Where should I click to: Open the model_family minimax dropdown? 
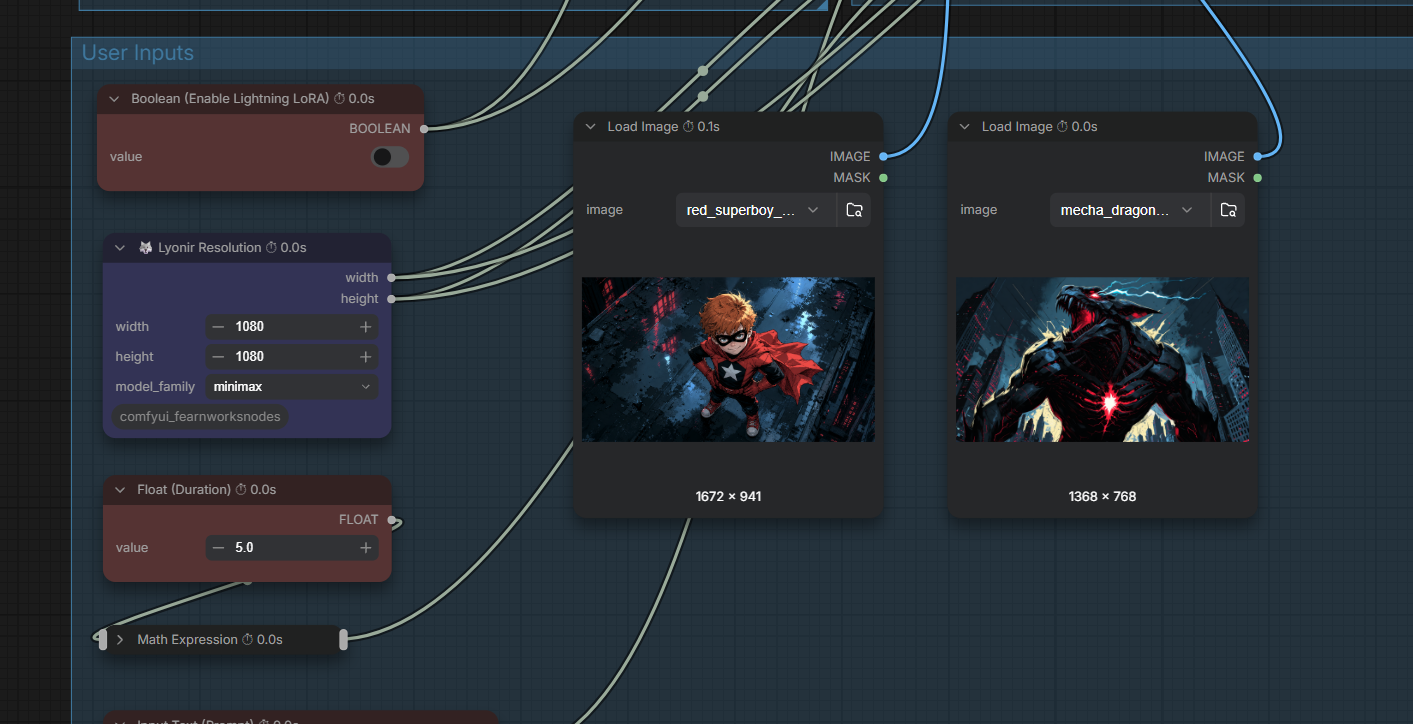(x=292, y=386)
